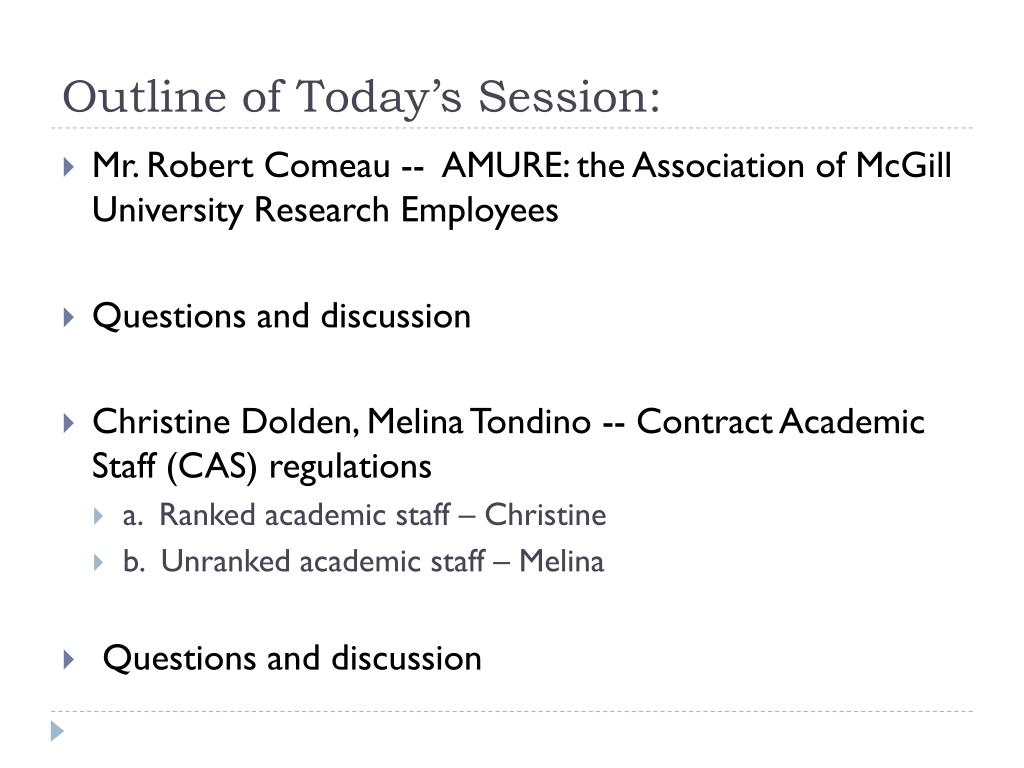This screenshot has height=768, width=1024.
Task: Click the slide title Outline of Today's Session
Action: coord(361,97)
